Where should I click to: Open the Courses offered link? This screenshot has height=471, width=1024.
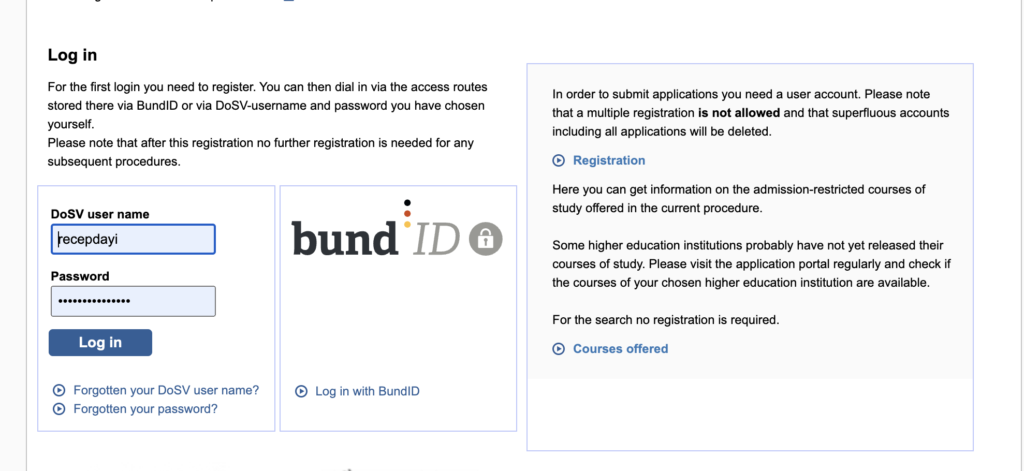click(x=620, y=349)
